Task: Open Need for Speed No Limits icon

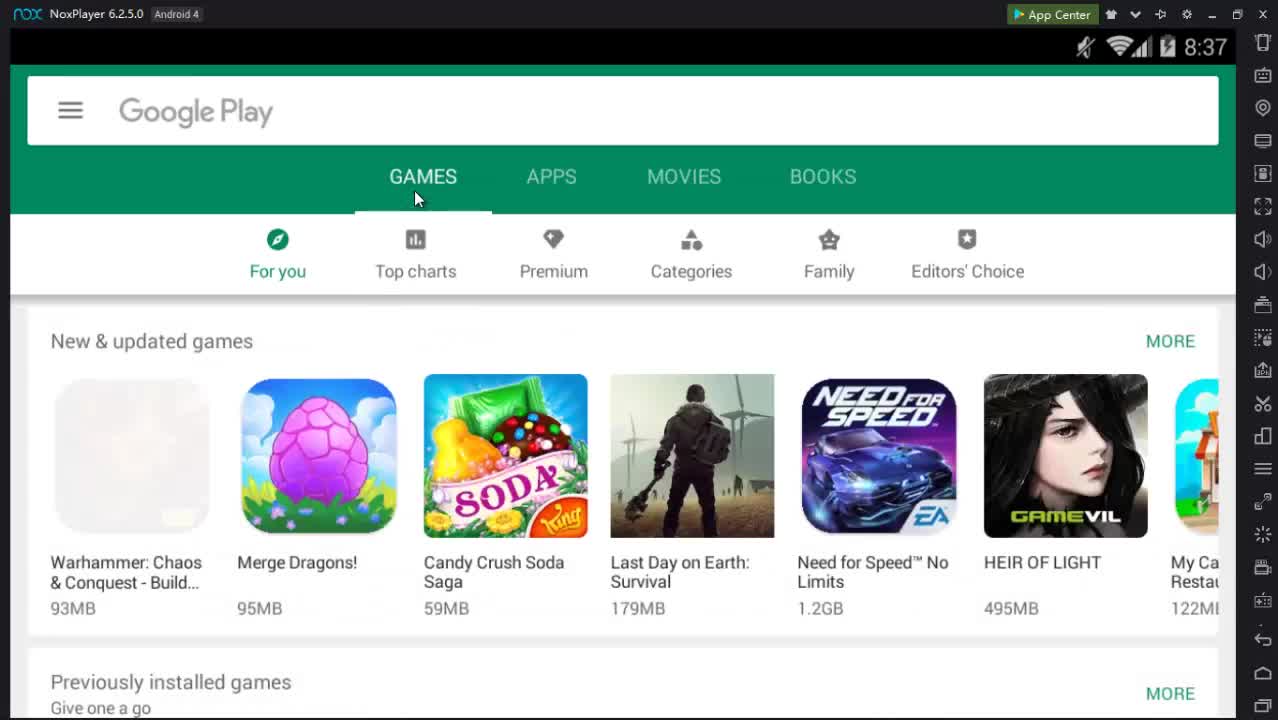Action: pyautogui.click(x=879, y=456)
